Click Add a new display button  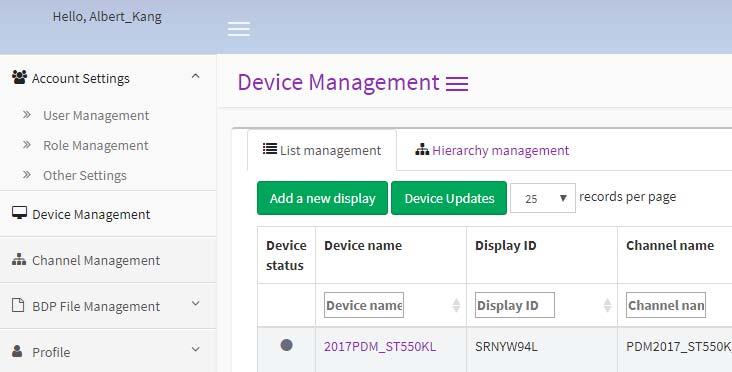click(x=322, y=198)
